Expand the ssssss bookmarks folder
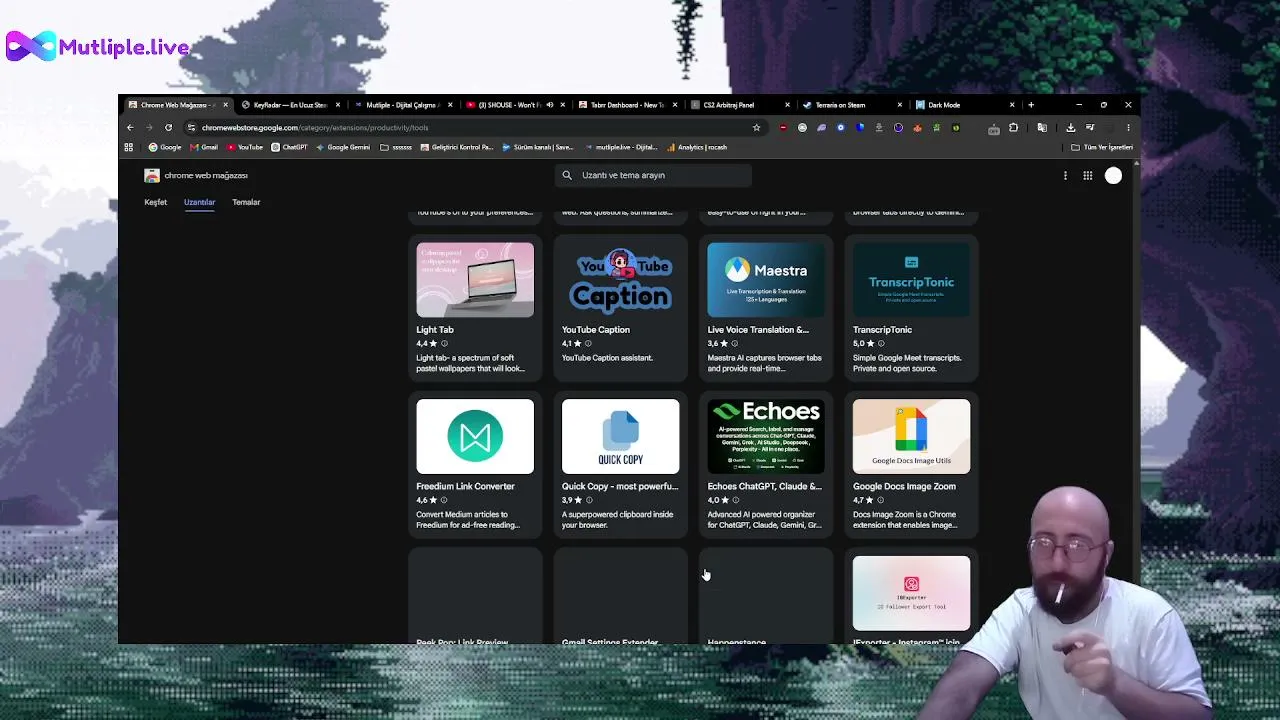This screenshot has width=1280, height=720. click(x=396, y=147)
